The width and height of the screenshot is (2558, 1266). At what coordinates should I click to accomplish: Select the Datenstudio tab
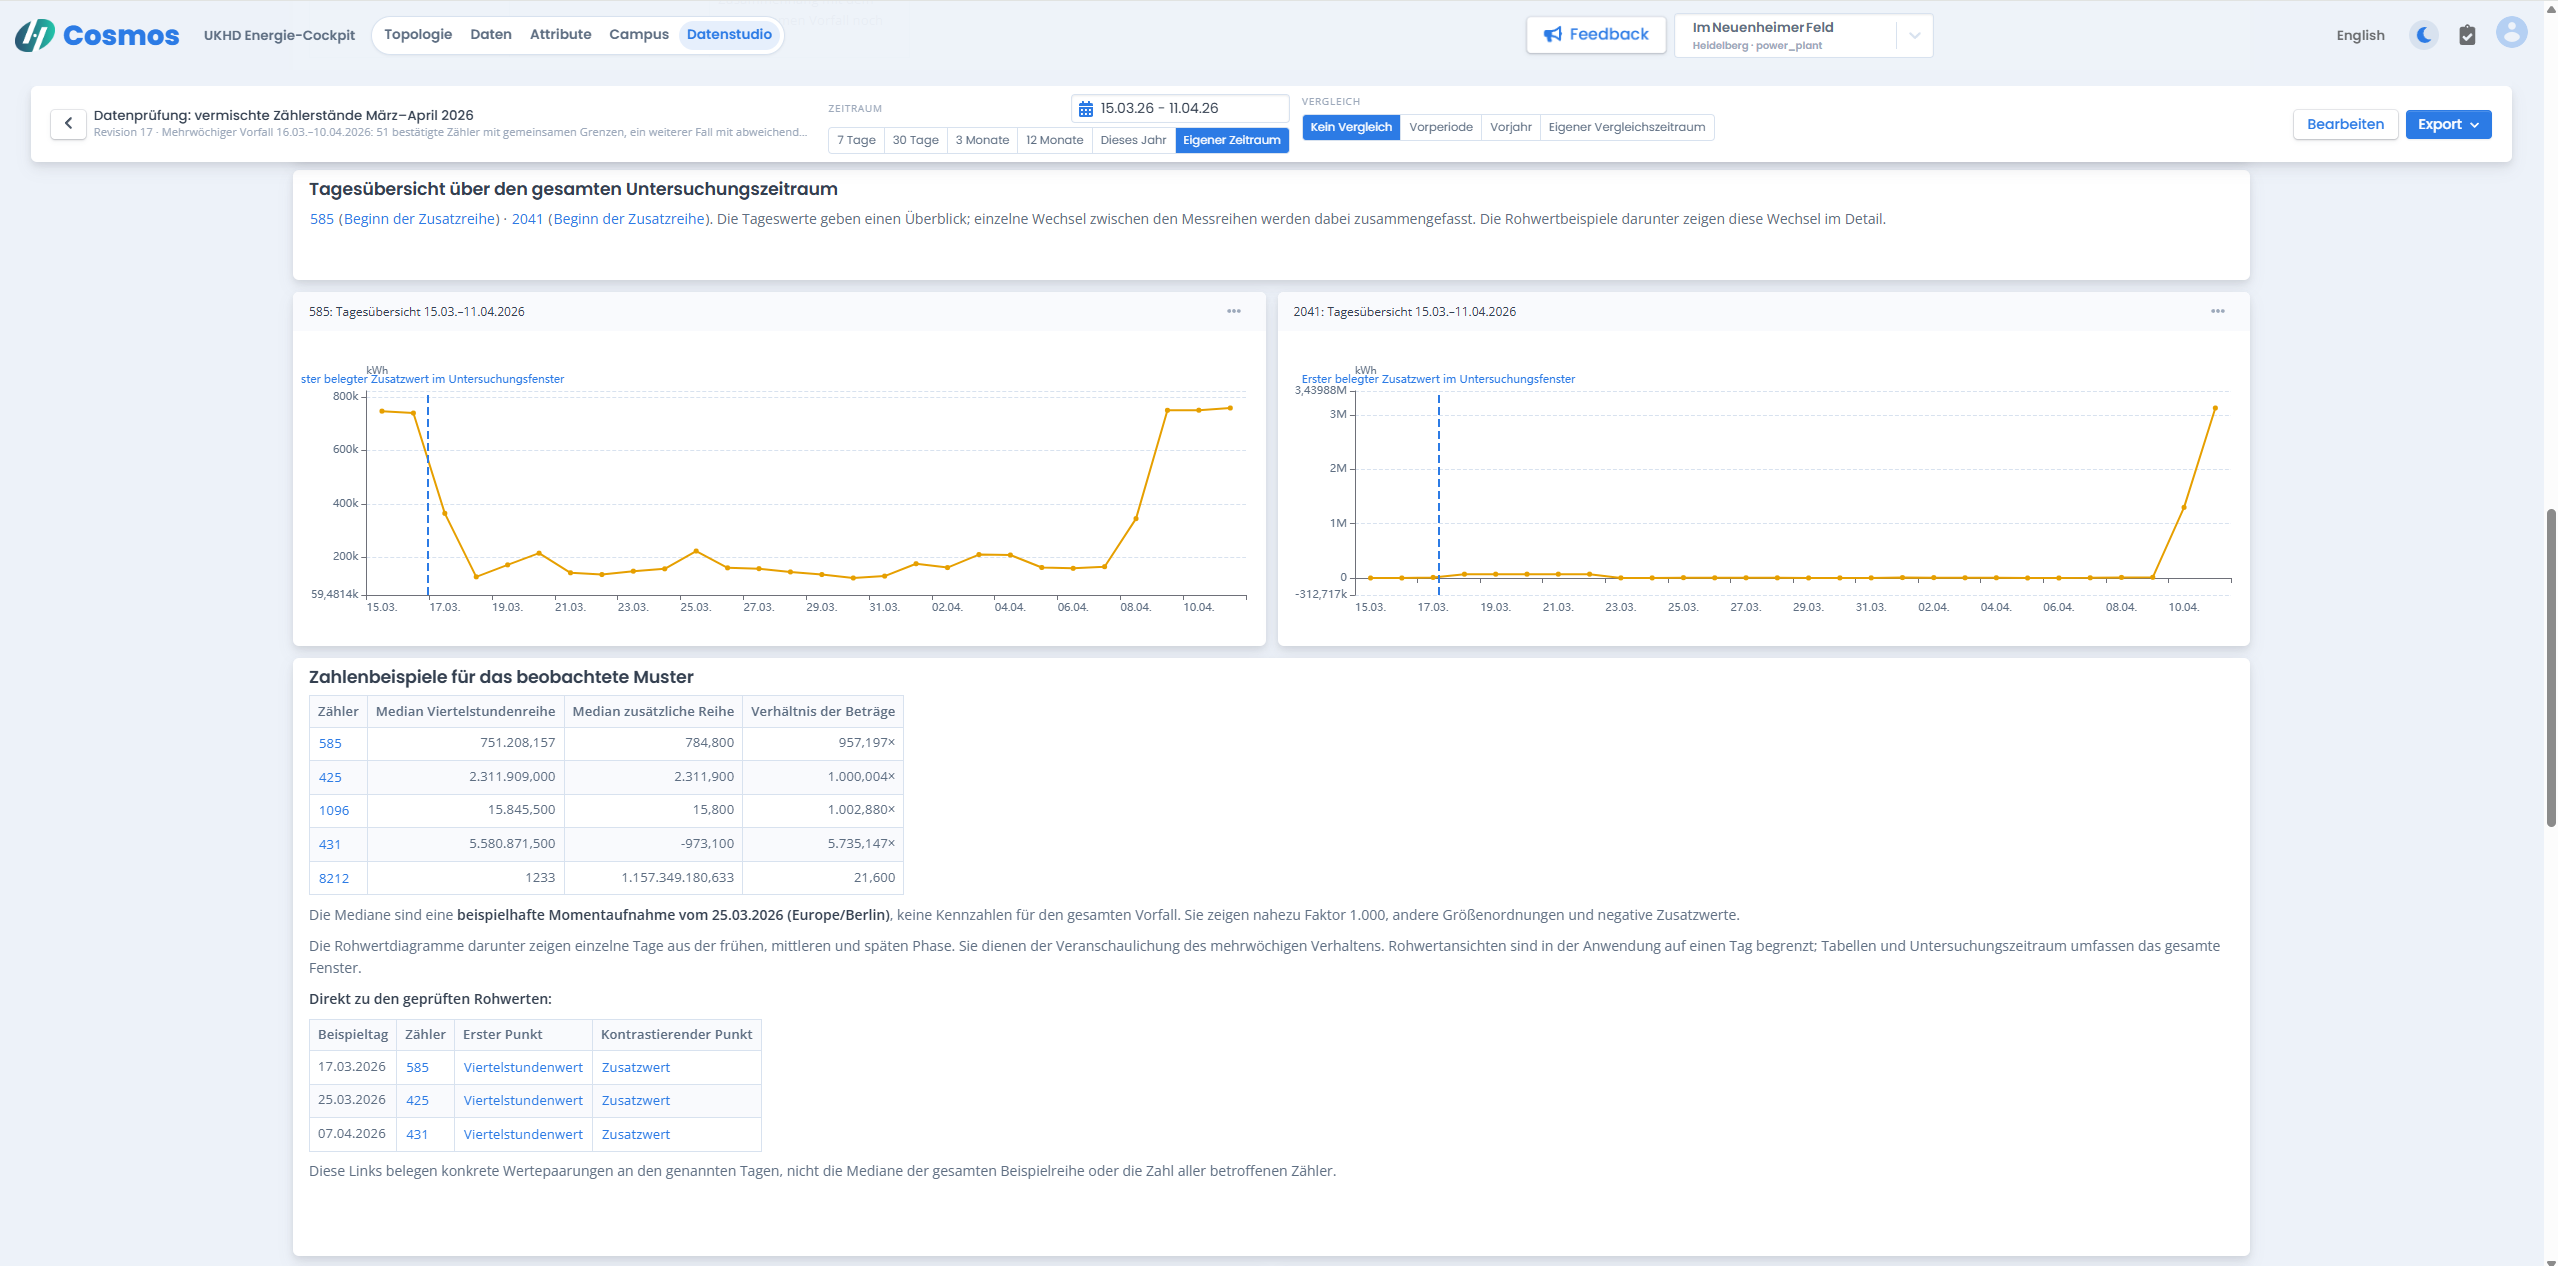[x=729, y=34]
